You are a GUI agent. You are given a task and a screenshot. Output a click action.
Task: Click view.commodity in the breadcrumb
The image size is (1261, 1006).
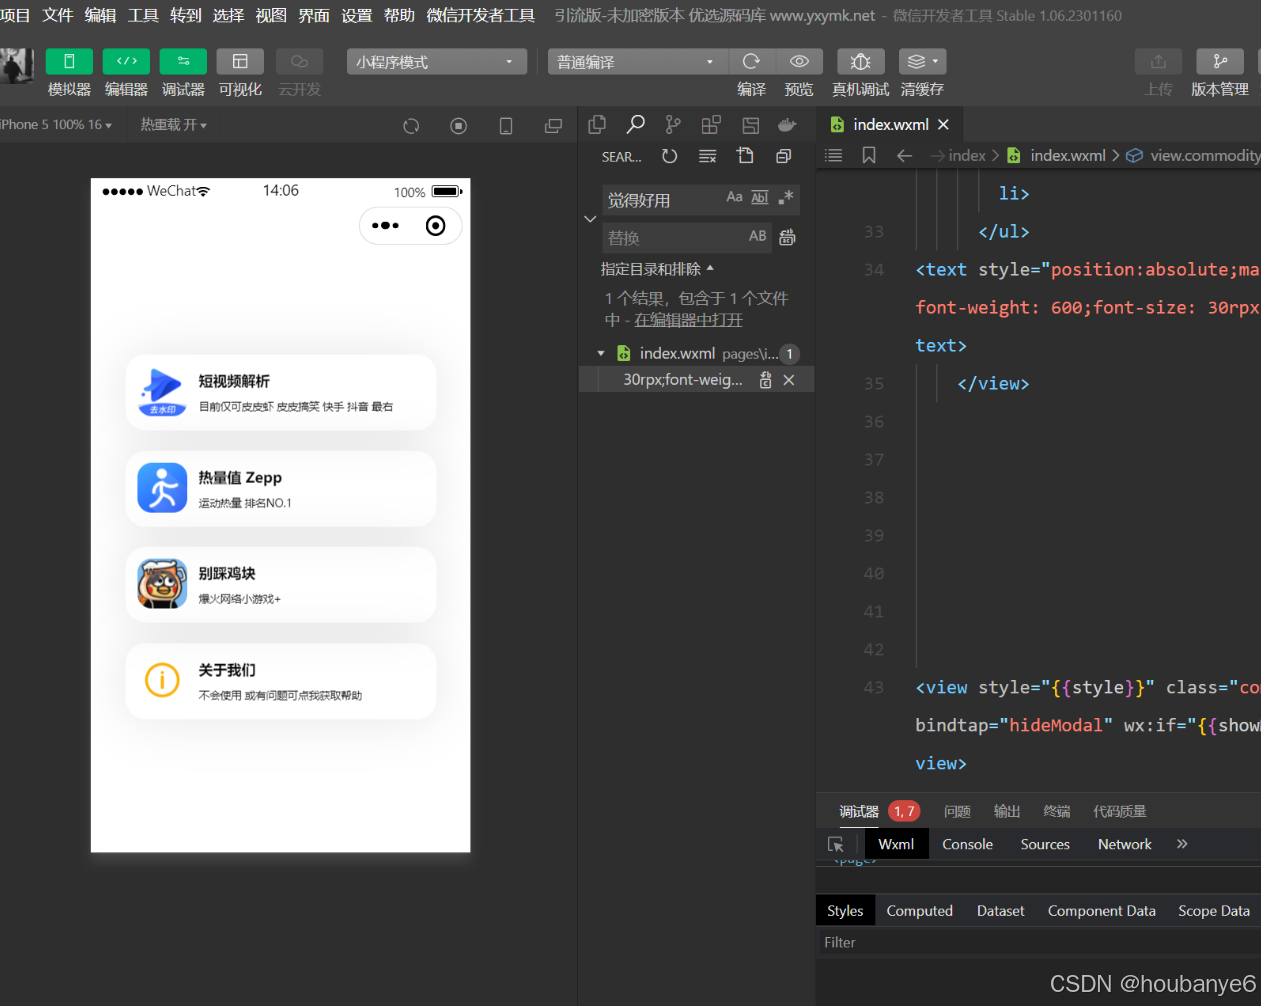point(1204,155)
